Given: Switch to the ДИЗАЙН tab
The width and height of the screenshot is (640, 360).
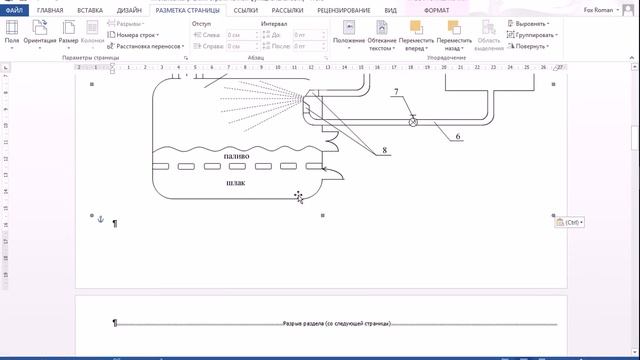Looking at the screenshot, I should (x=129, y=10).
